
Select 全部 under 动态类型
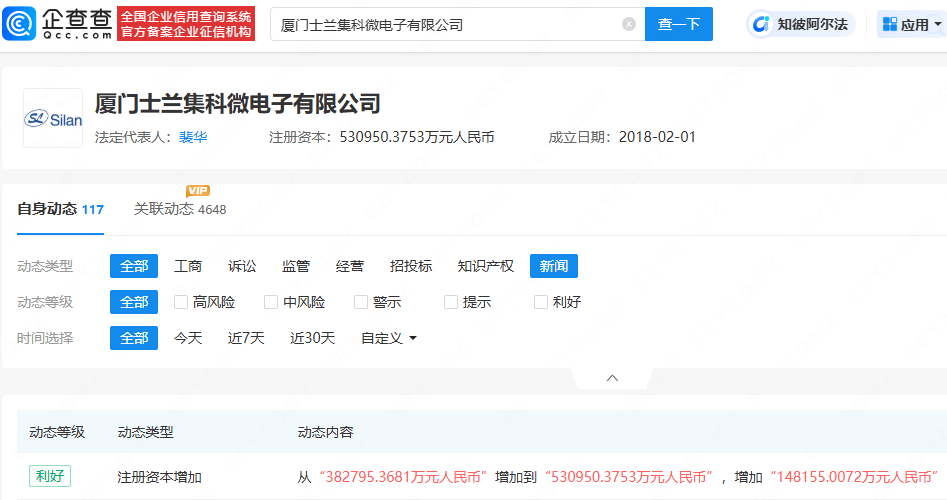(x=134, y=266)
